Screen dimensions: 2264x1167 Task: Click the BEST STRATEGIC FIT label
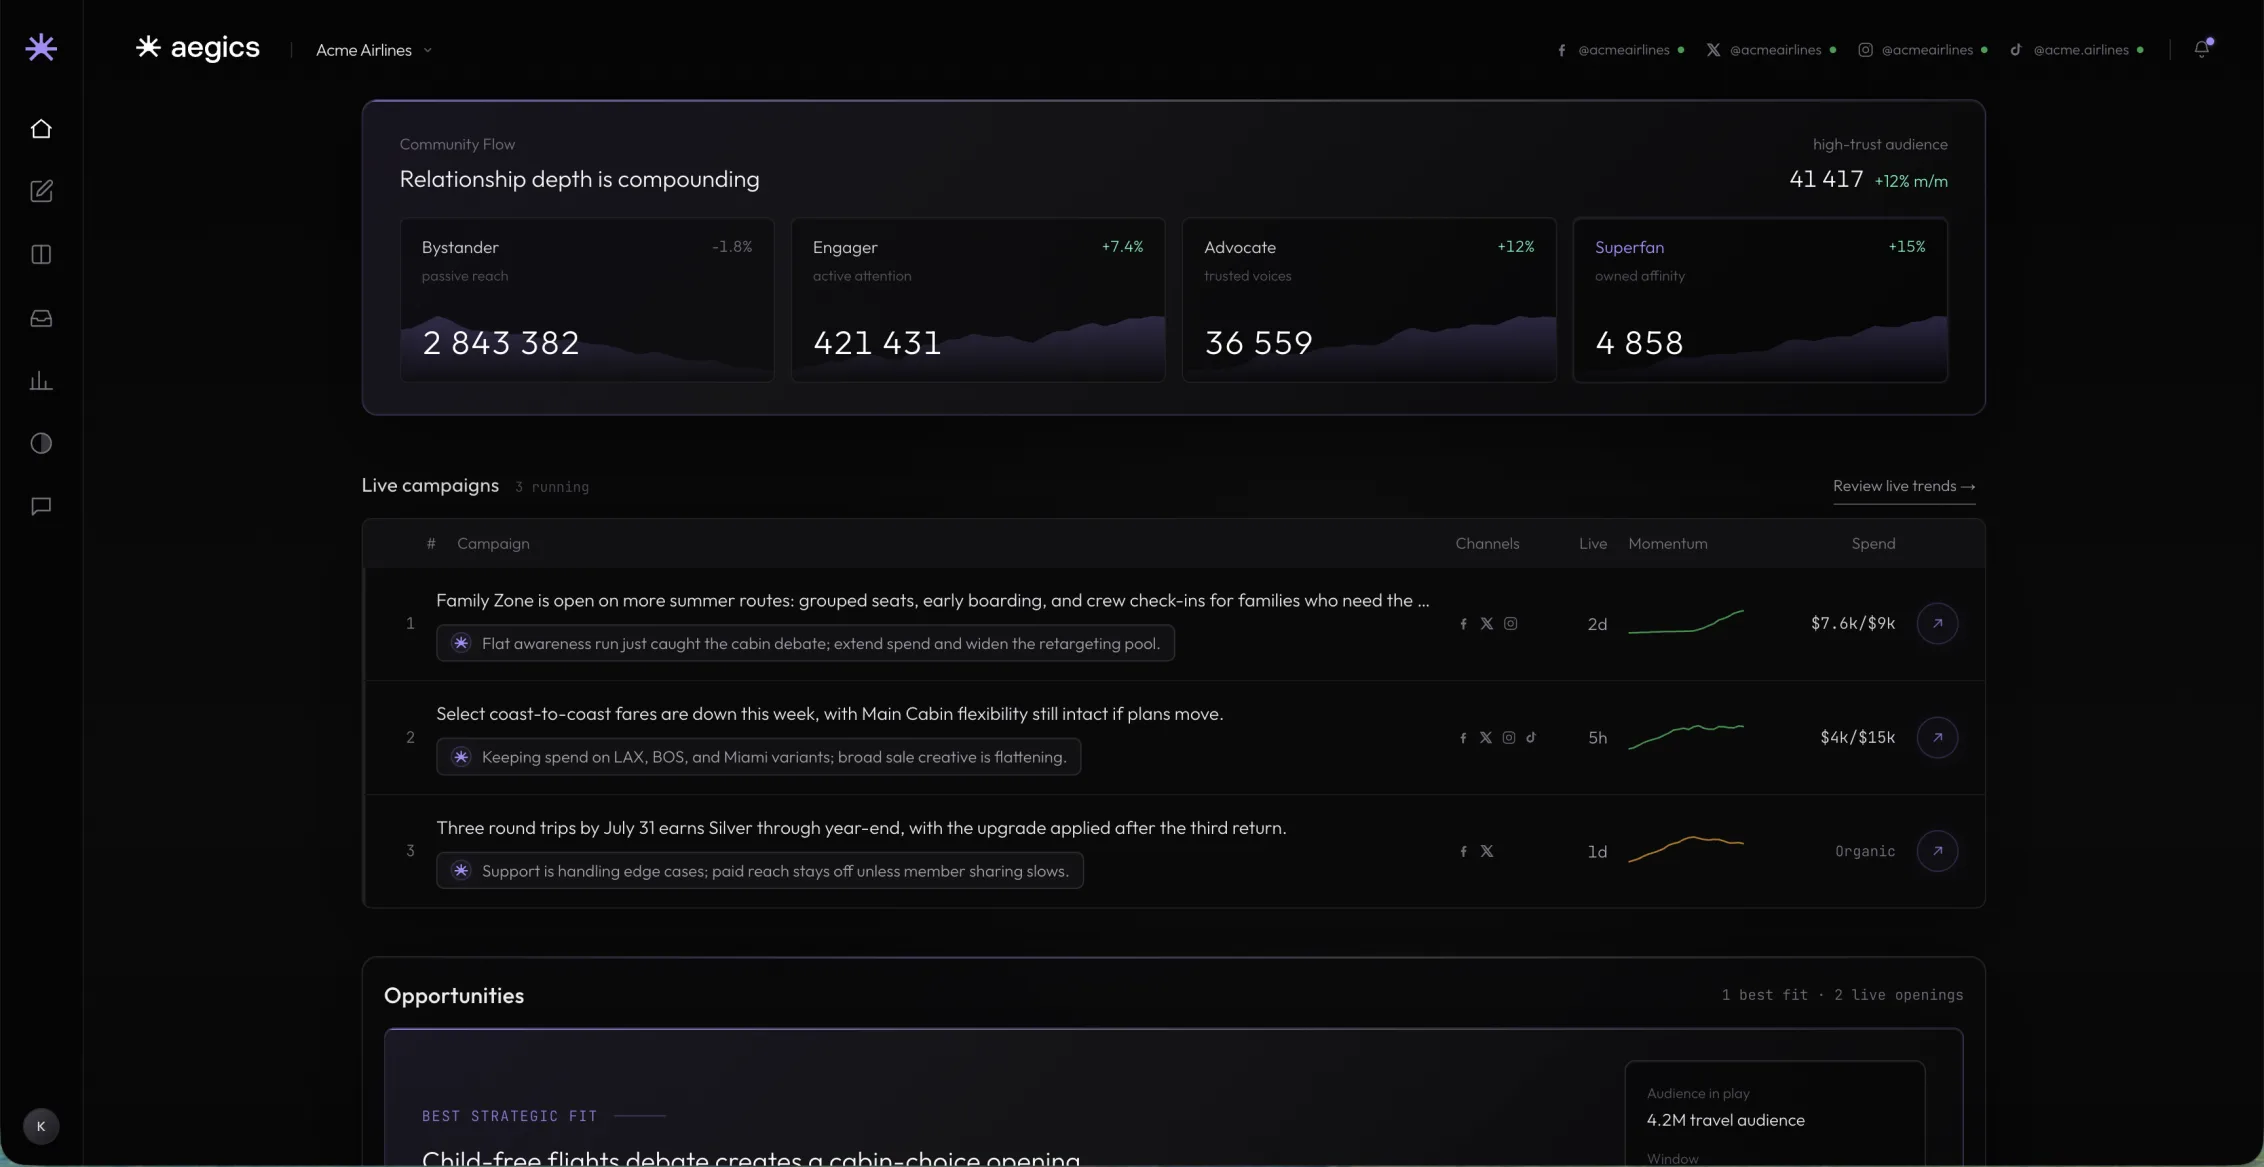(510, 1116)
